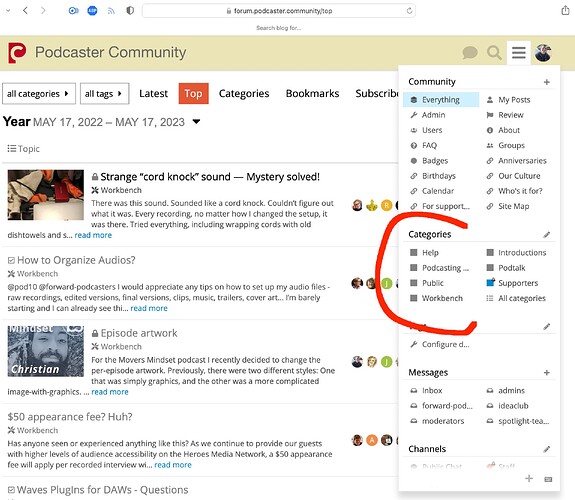Open the Workbench category in the menu
This screenshot has height=500, width=575.
(442, 299)
